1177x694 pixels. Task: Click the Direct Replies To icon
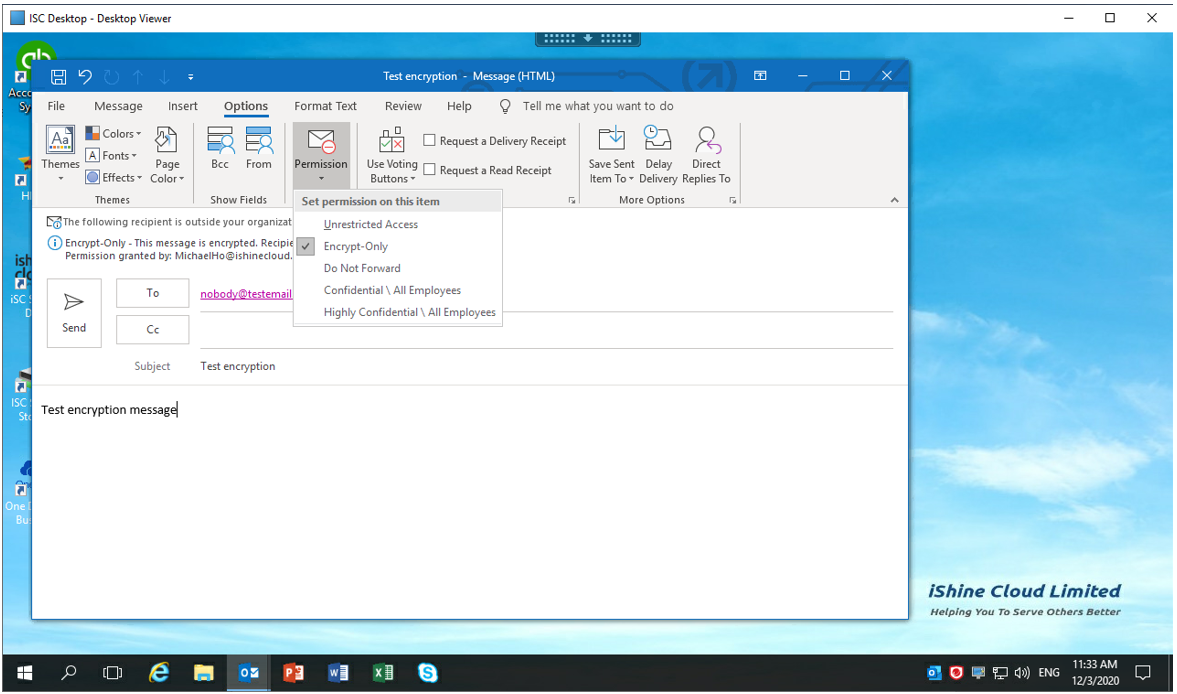pyautogui.click(x=706, y=155)
